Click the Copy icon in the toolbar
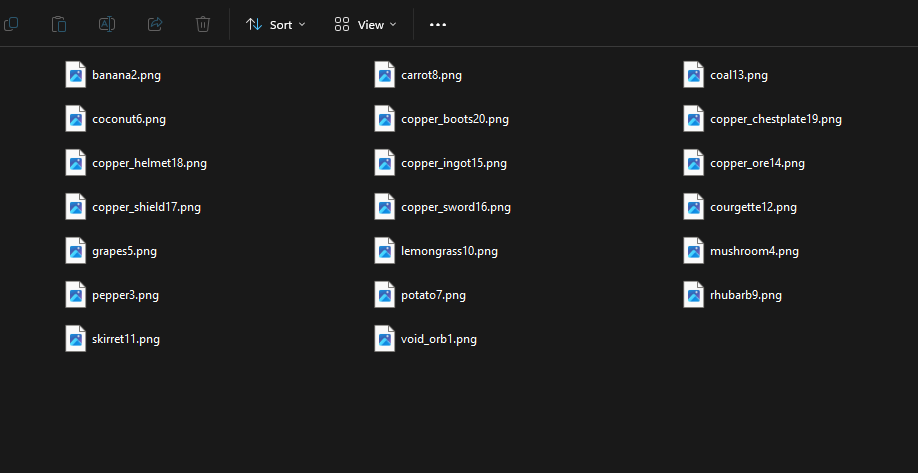Viewport: 918px width, 473px height. point(11,24)
